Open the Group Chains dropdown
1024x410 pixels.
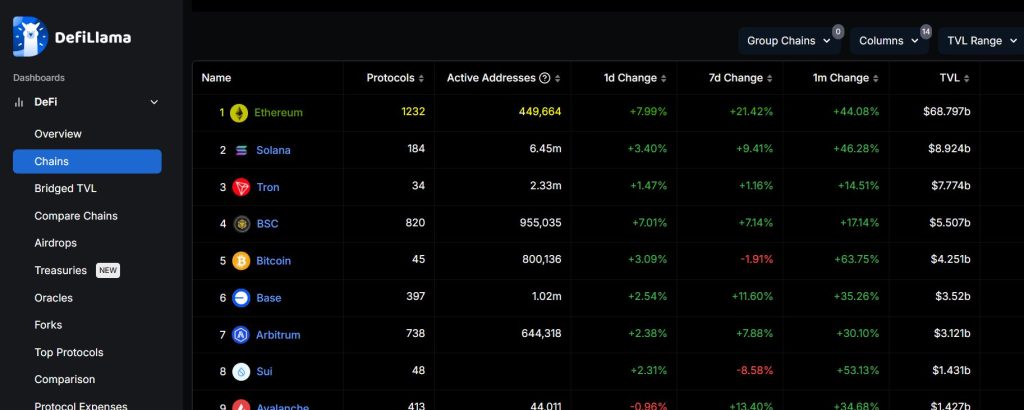click(x=790, y=41)
